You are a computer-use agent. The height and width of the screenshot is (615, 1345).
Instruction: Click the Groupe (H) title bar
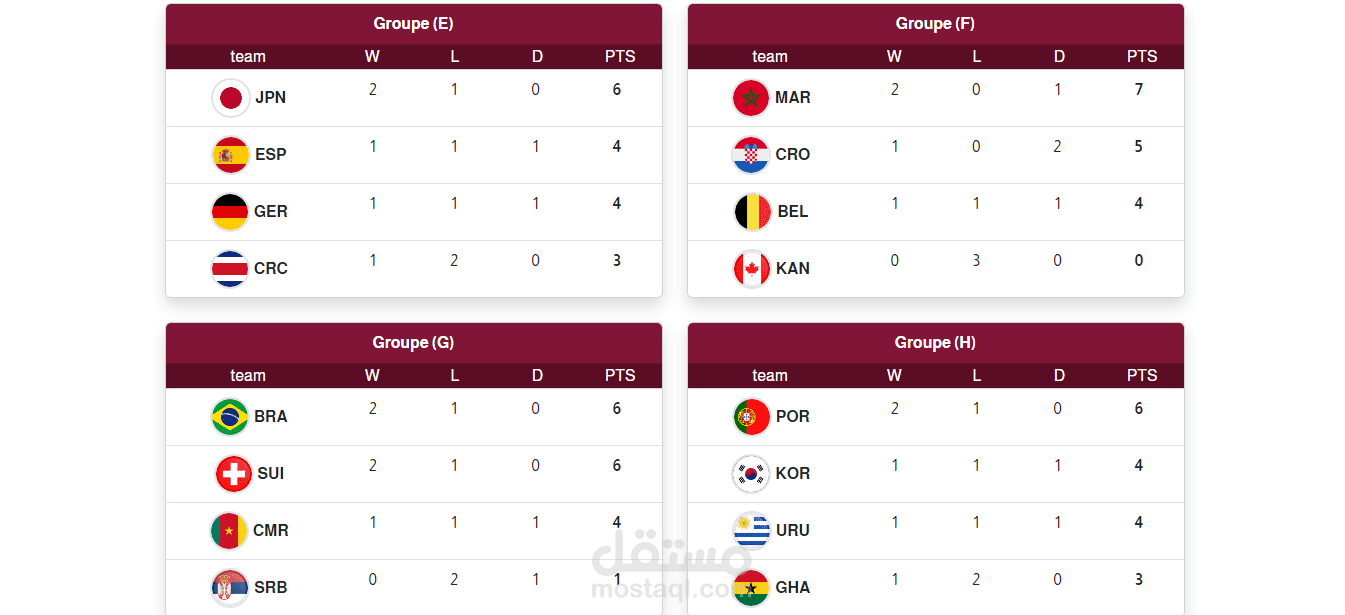tap(936, 343)
